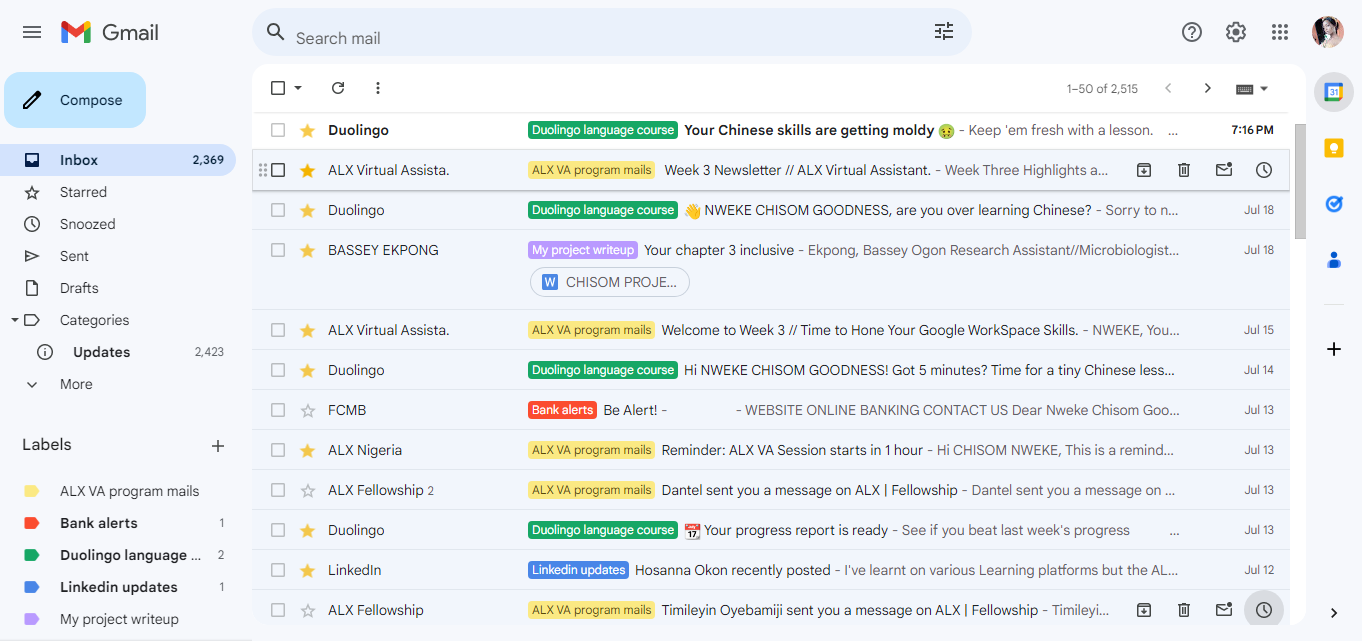Select the BASSEY EKPONG email checkbox
The image size is (1362, 641).
[278, 250]
